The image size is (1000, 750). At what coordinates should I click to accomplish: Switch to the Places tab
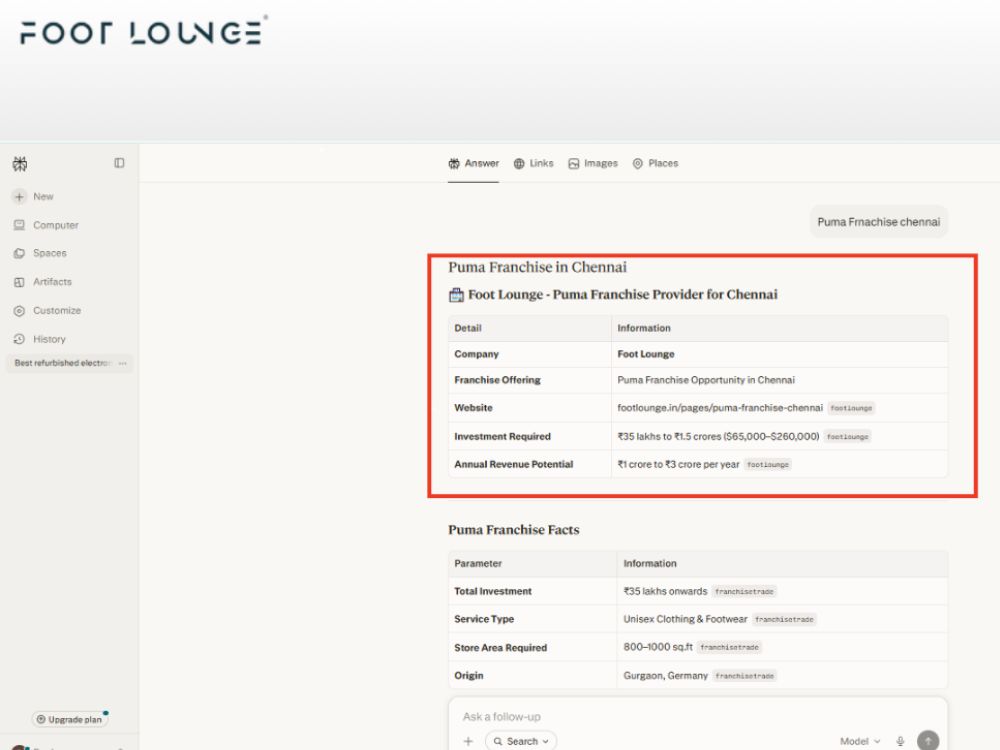[x=656, y=163]
